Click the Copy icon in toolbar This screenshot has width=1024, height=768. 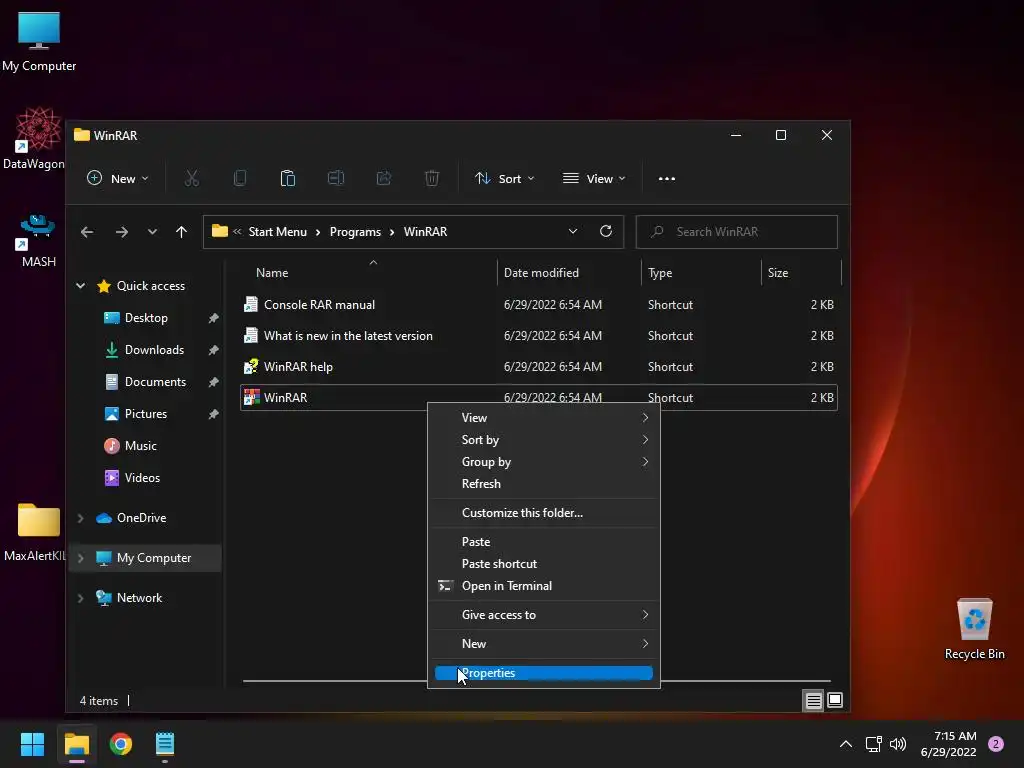tap(240, 178)
